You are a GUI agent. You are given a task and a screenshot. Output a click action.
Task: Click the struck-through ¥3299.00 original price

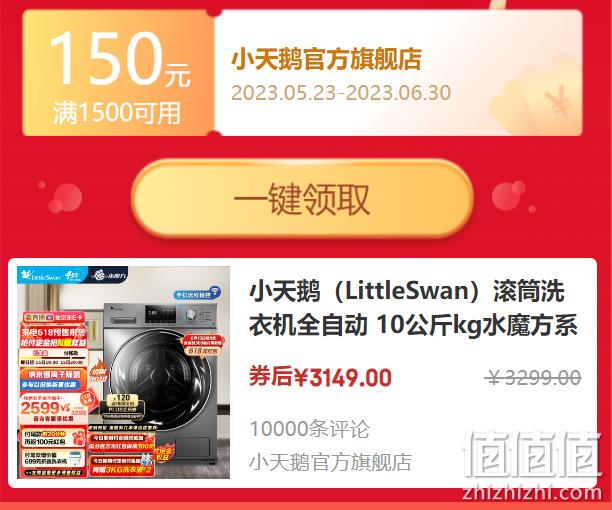pyautogui.click(x=533, y=378)
